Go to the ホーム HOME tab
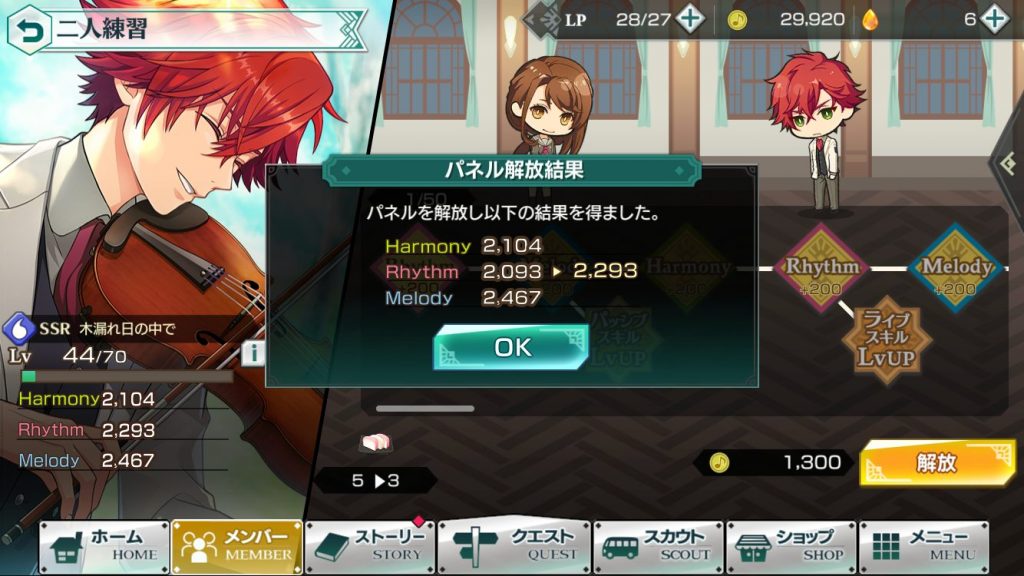 click(x=104, y=547)
